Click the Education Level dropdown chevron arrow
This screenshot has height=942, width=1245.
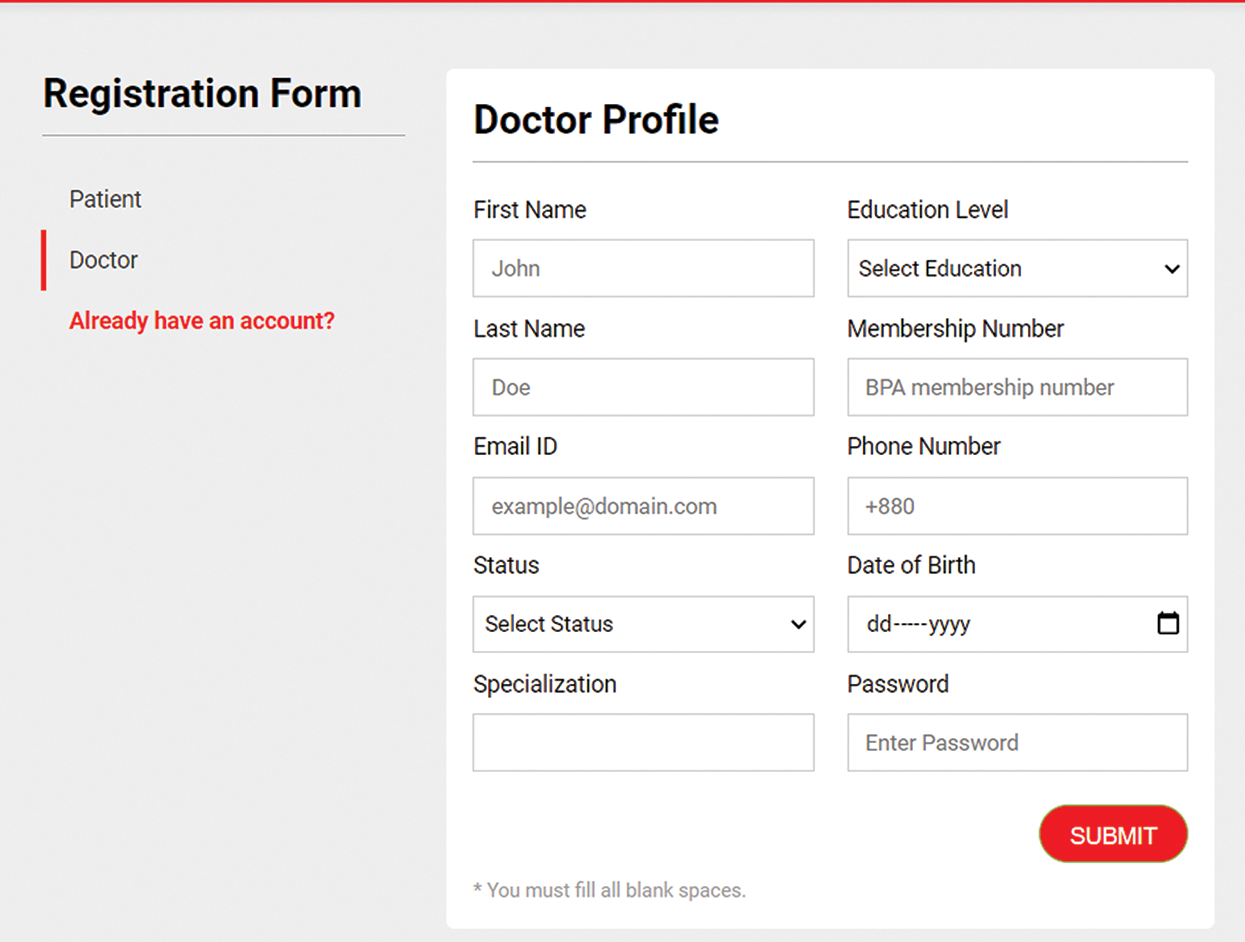[x=1172, y=269]
